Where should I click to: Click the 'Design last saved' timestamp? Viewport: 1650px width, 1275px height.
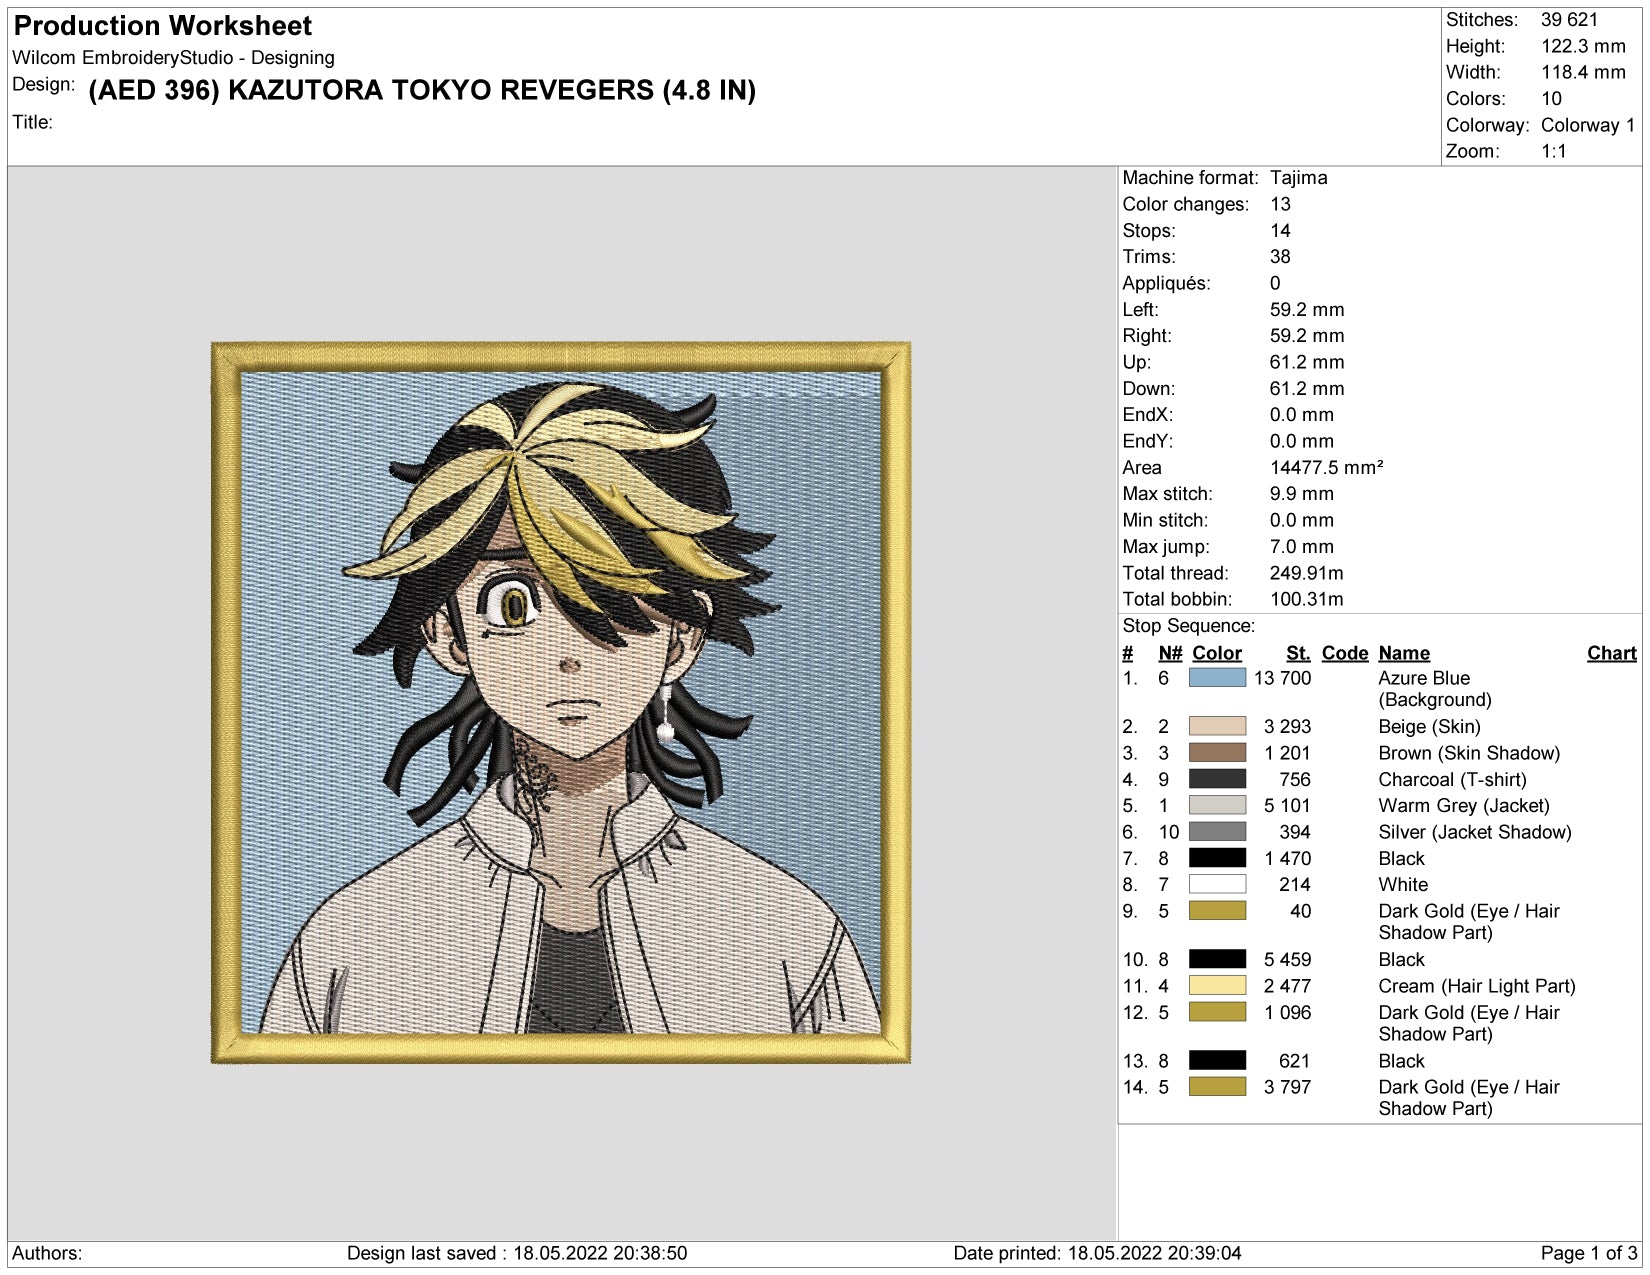coord(517,1253)
